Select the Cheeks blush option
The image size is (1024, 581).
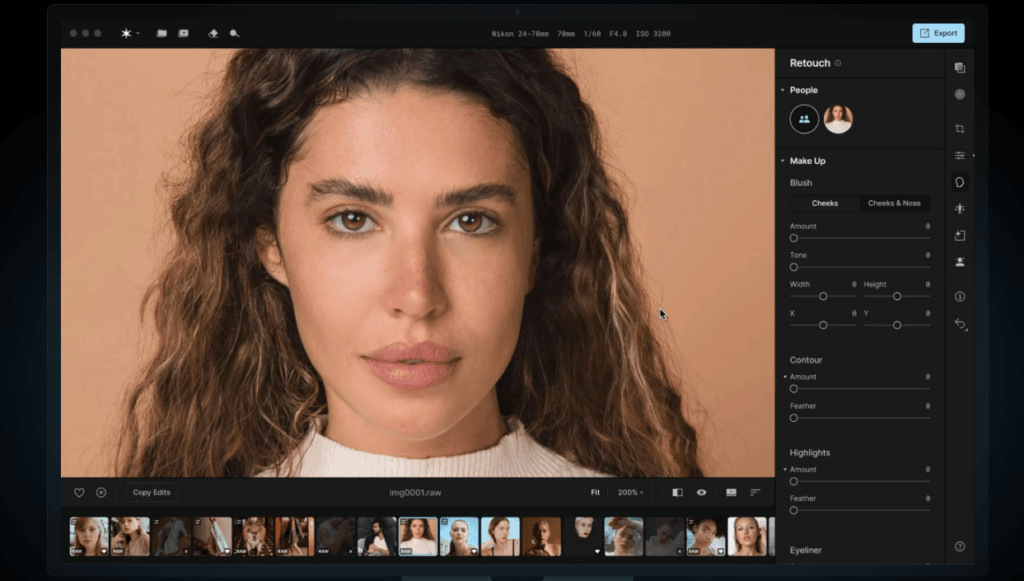[825, 203]
